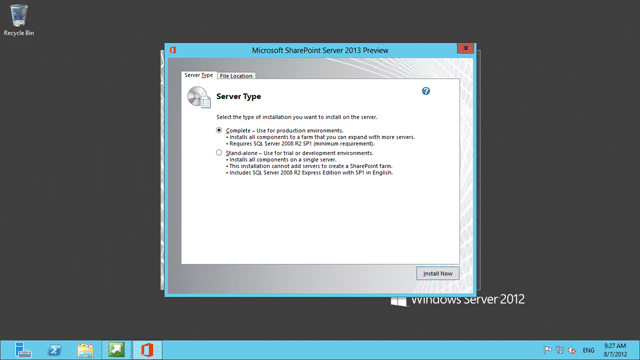Click text "Installs all components on a single server"
Viewport: 640px width, 360px height.
click(x=282, y=160)
